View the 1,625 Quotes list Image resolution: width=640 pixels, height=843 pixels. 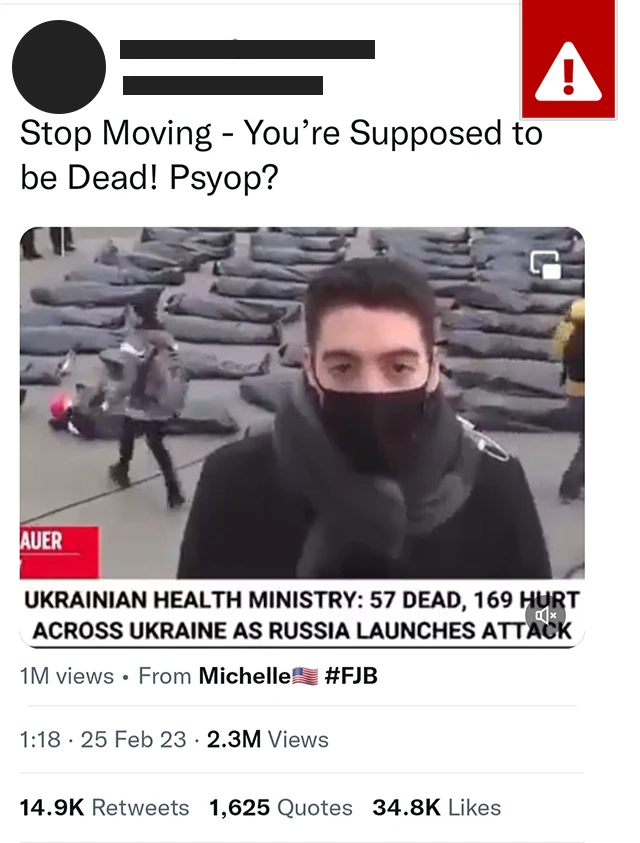[281, 808]
